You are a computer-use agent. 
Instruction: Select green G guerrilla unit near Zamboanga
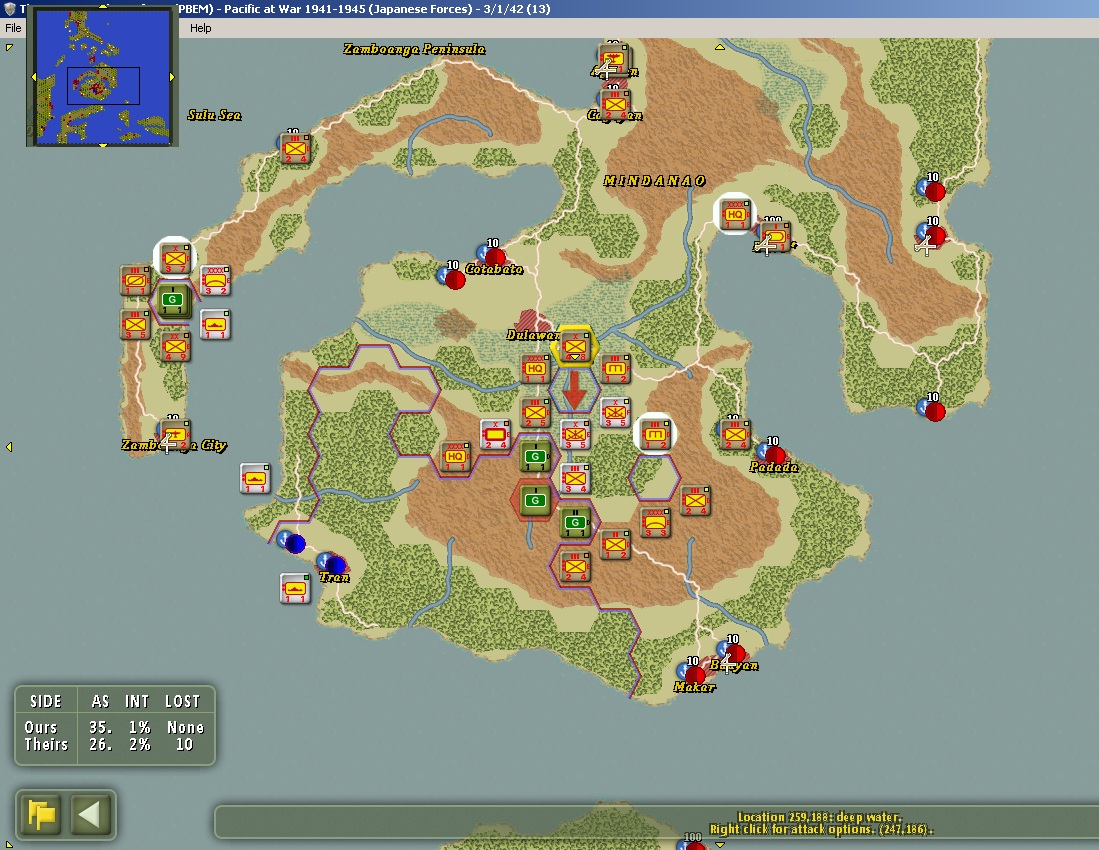pos(174,301)
